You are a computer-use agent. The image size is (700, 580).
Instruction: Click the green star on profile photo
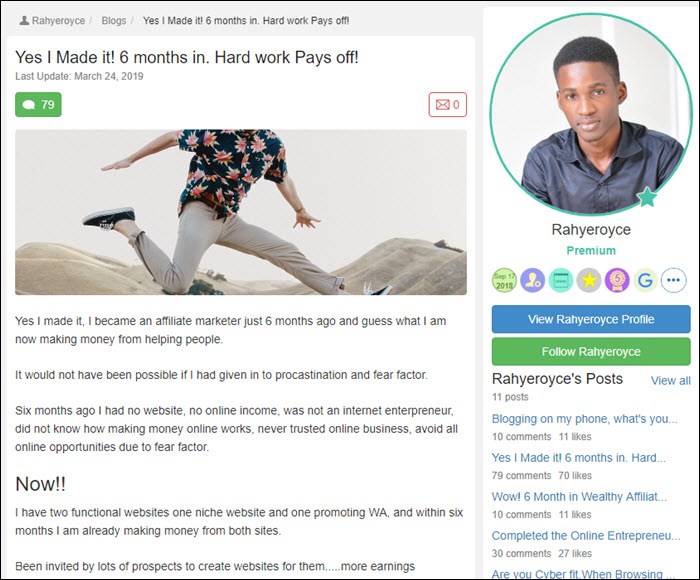647,197
